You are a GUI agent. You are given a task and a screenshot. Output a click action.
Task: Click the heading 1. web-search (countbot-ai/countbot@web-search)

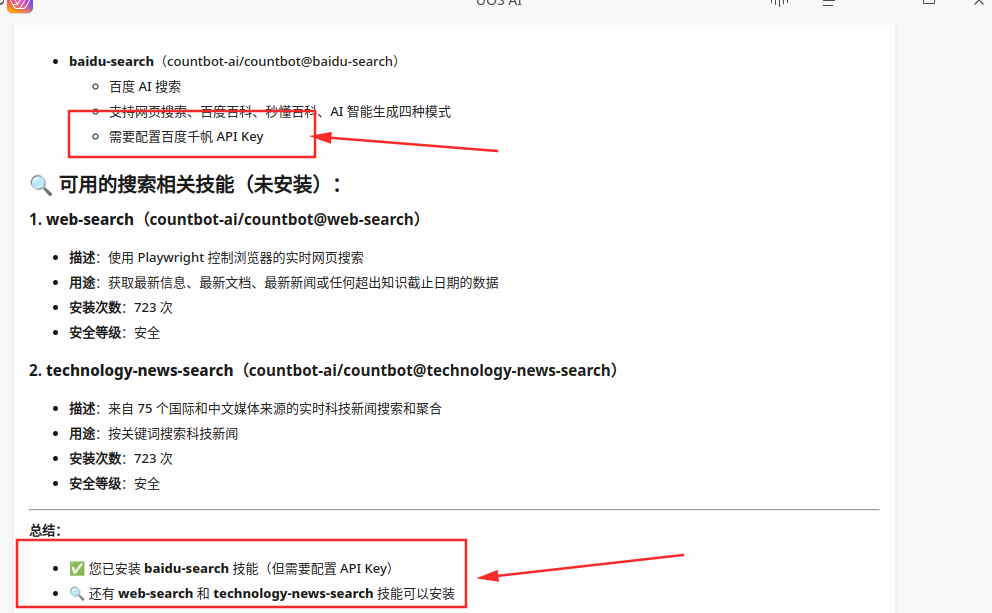(226, 220)
